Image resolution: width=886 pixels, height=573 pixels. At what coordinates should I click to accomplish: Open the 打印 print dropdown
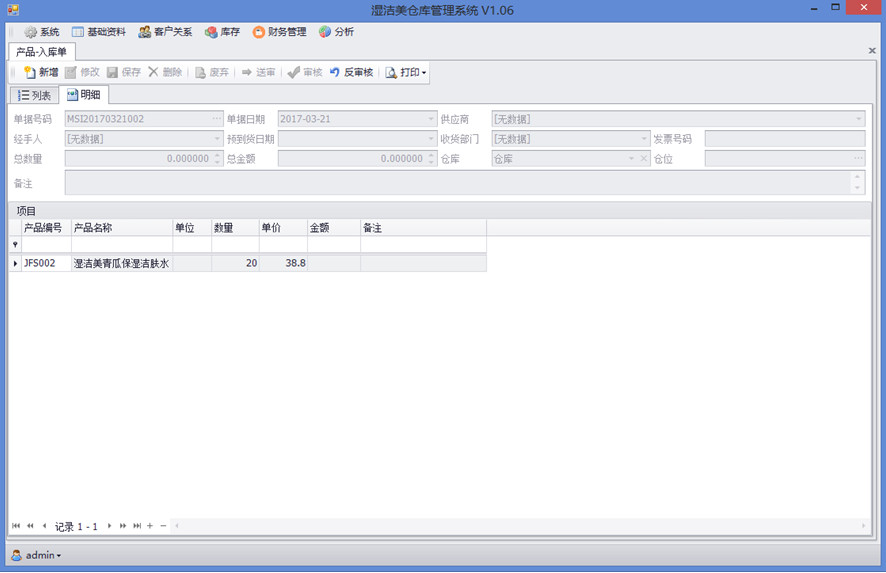(406, 72)
